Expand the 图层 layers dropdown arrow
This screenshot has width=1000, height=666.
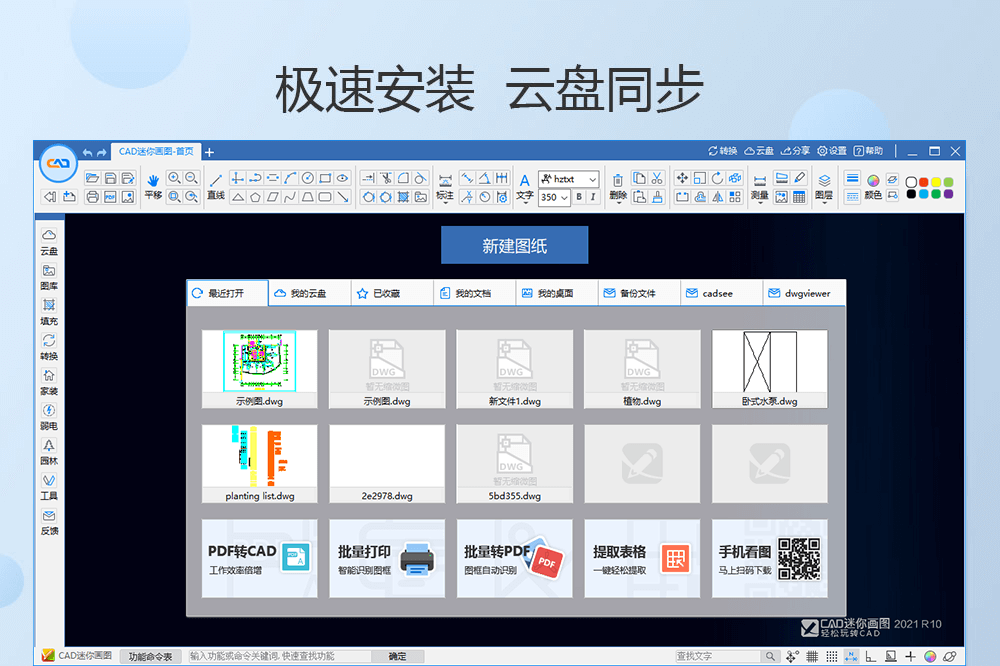(824, 201)
